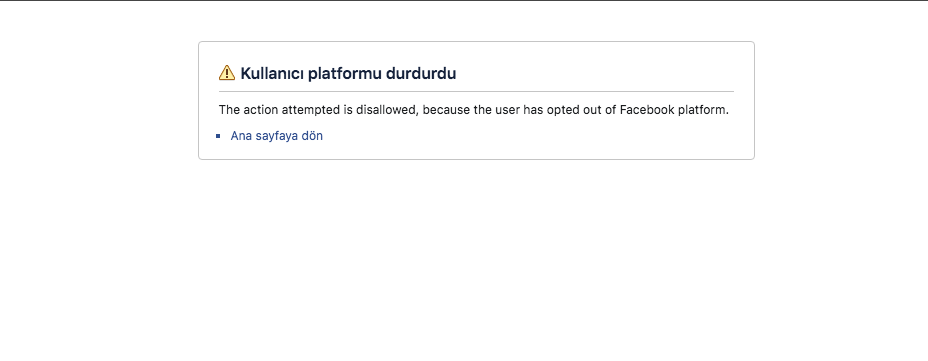This screenshot has width=928, height=361.
Task: Click the word 'Ana' in the homepage link
Action: pyautogui.click(x=241, y=136)
